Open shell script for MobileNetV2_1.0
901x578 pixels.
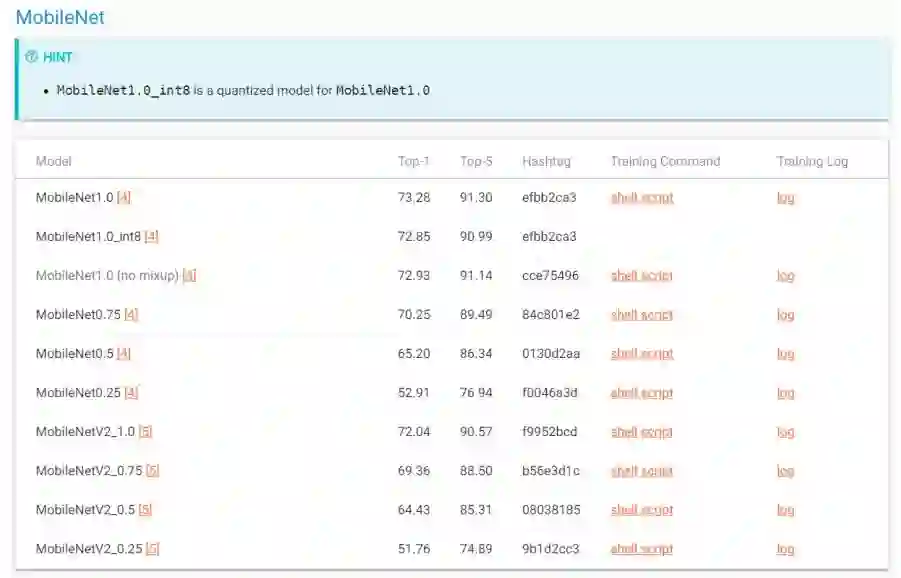point(642,432)
